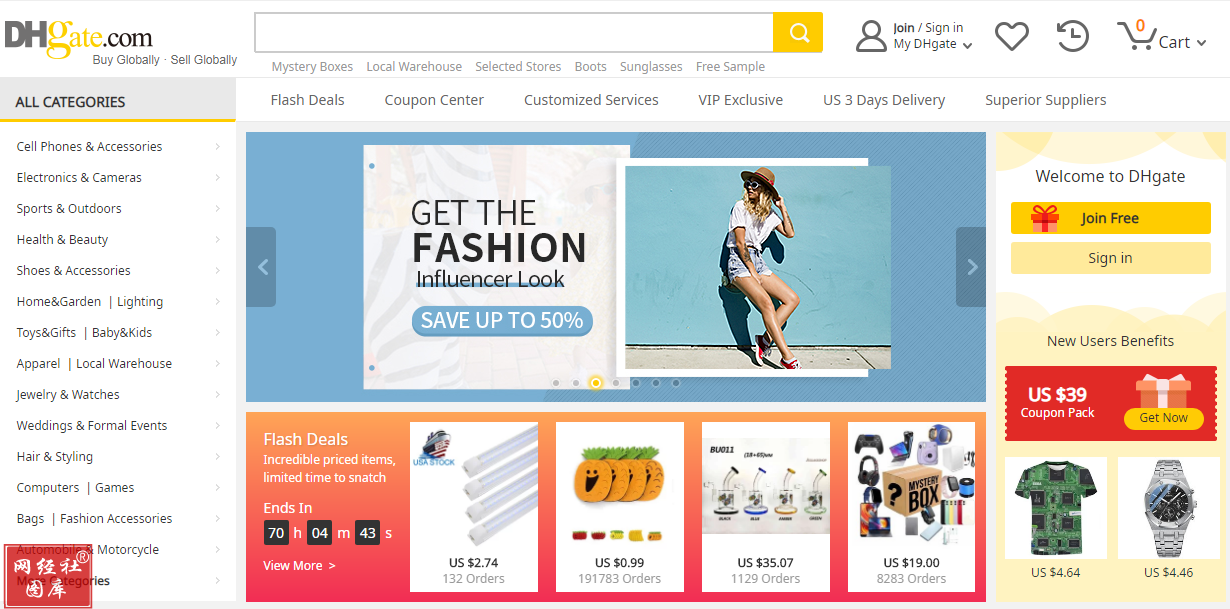Screen dimensions: 1230x609
Task: Open the VIP Exclusive tab
Action: (741, 100)
